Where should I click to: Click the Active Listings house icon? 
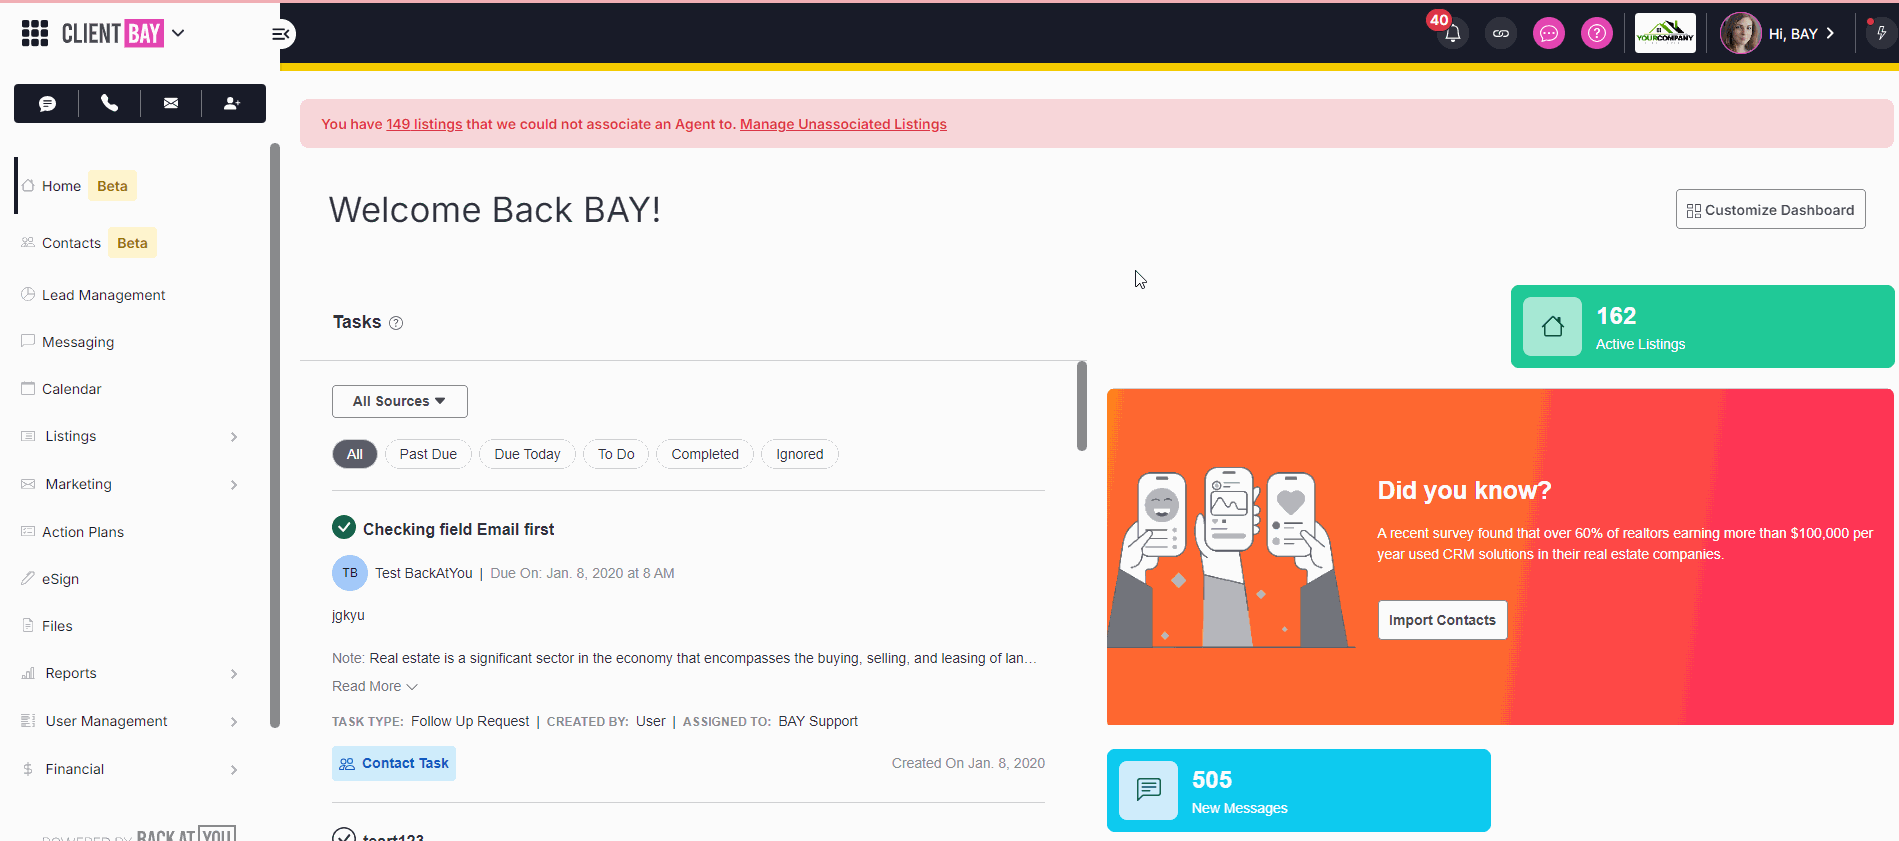1552,326
